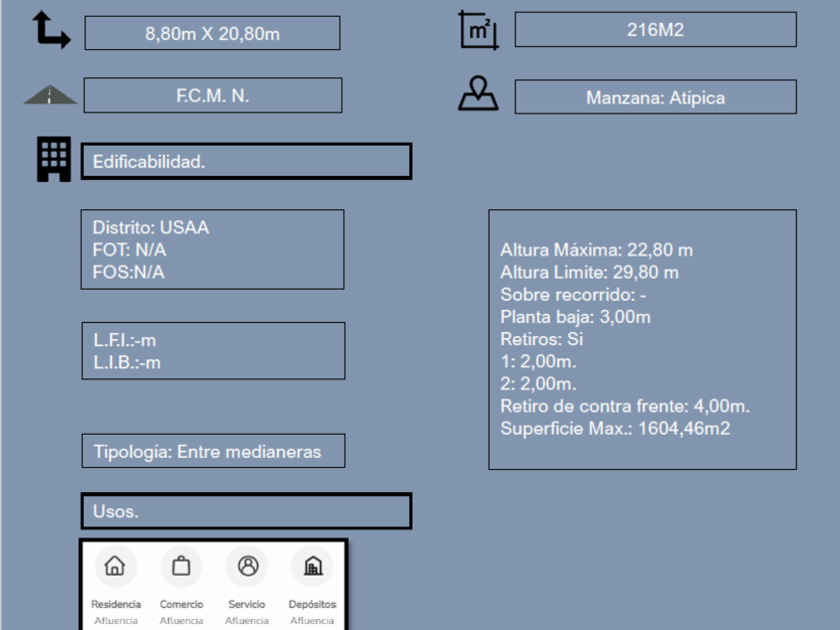Select the Depósitos warehouse icon
The height and width of the screenshot is (630, 840).
[x=312, y=566]
